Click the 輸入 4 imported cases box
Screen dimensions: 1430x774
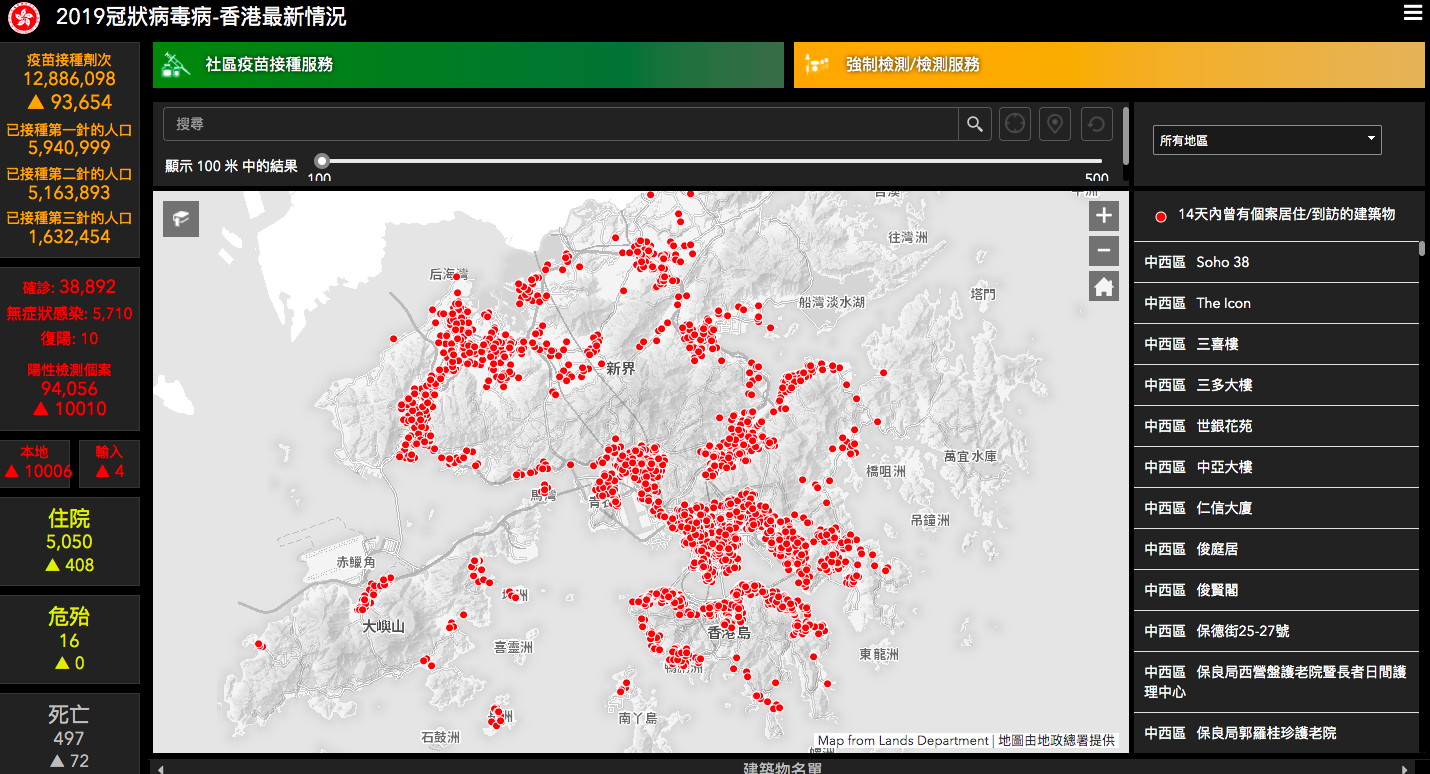pos(109,462)
